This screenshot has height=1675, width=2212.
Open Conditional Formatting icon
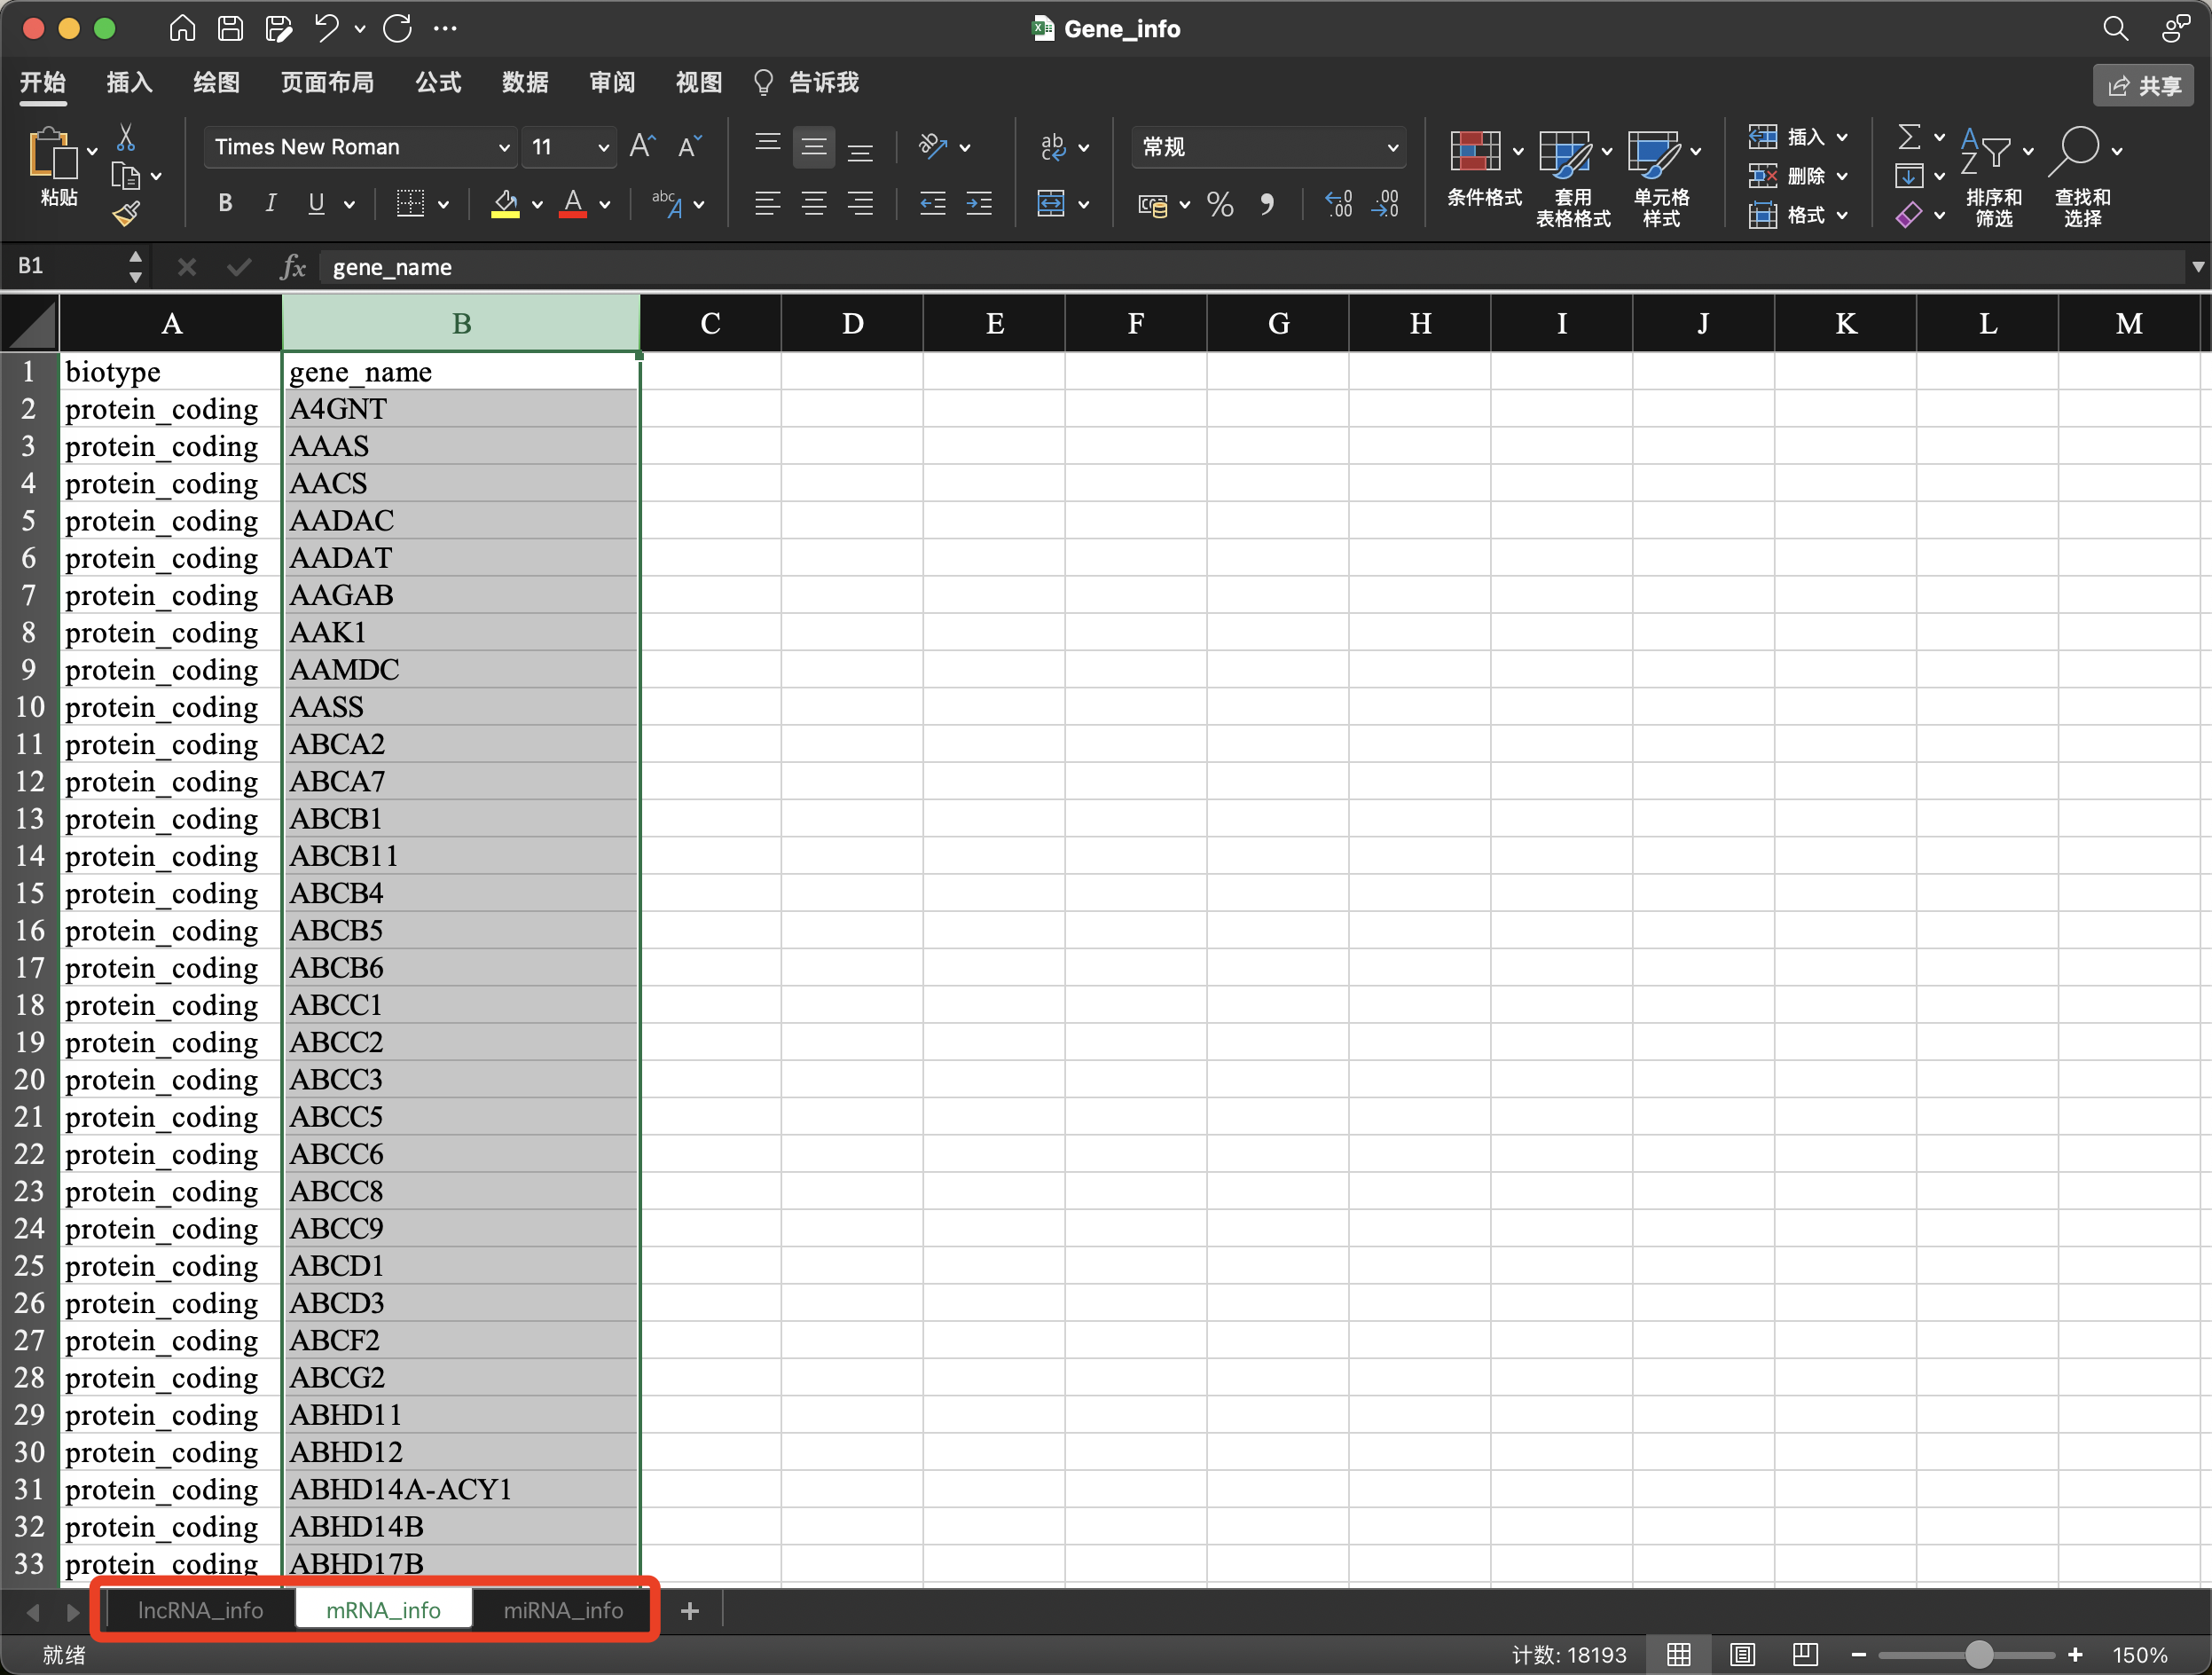tap(1475, 152)
